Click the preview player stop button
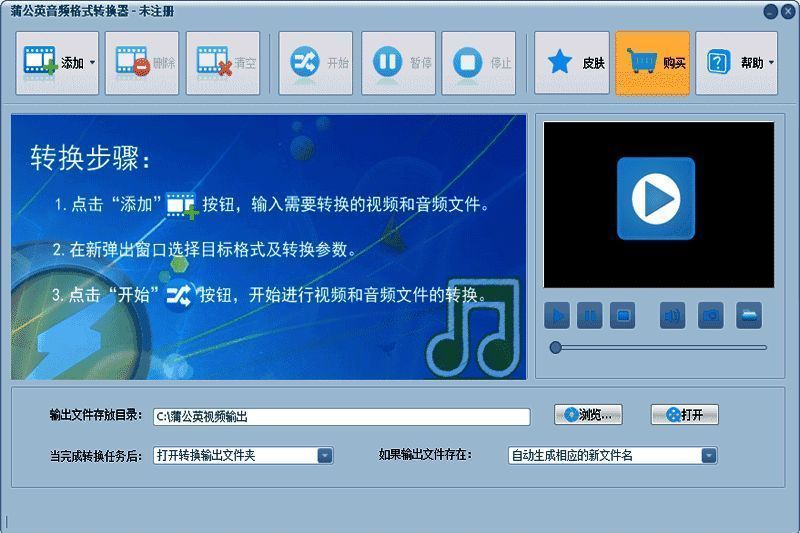 pos(623,316)
